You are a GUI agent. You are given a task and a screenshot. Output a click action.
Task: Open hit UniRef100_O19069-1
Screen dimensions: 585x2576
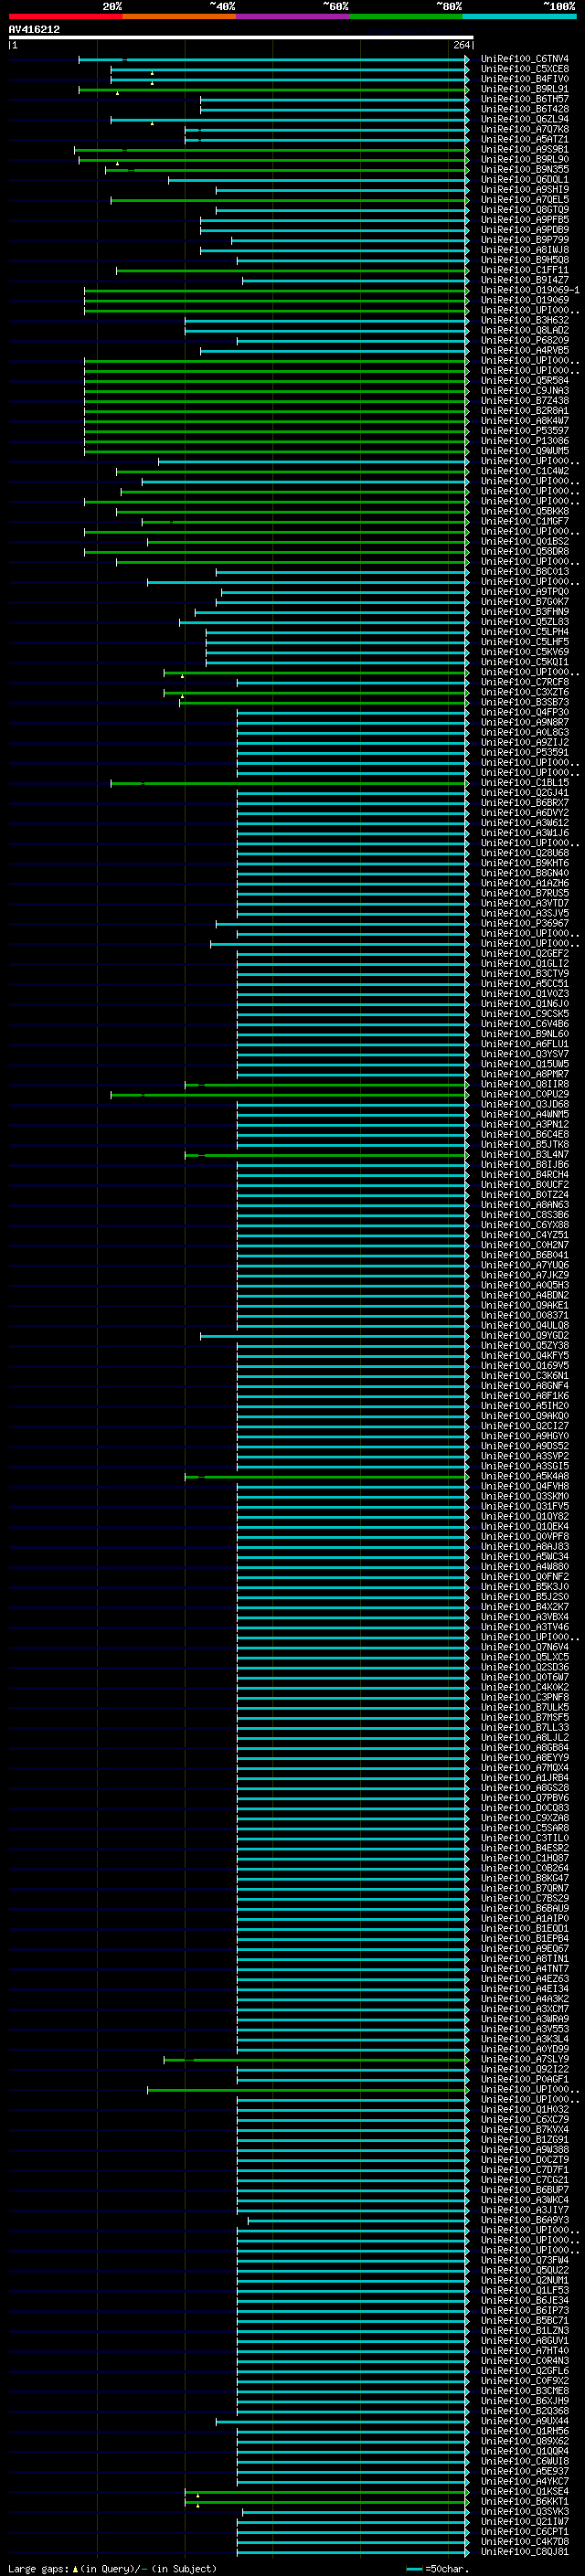(530, 290)
